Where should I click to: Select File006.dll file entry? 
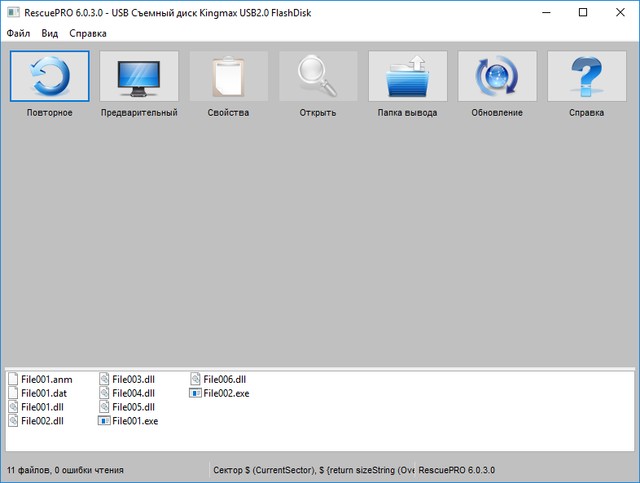[x=224, y=380]
